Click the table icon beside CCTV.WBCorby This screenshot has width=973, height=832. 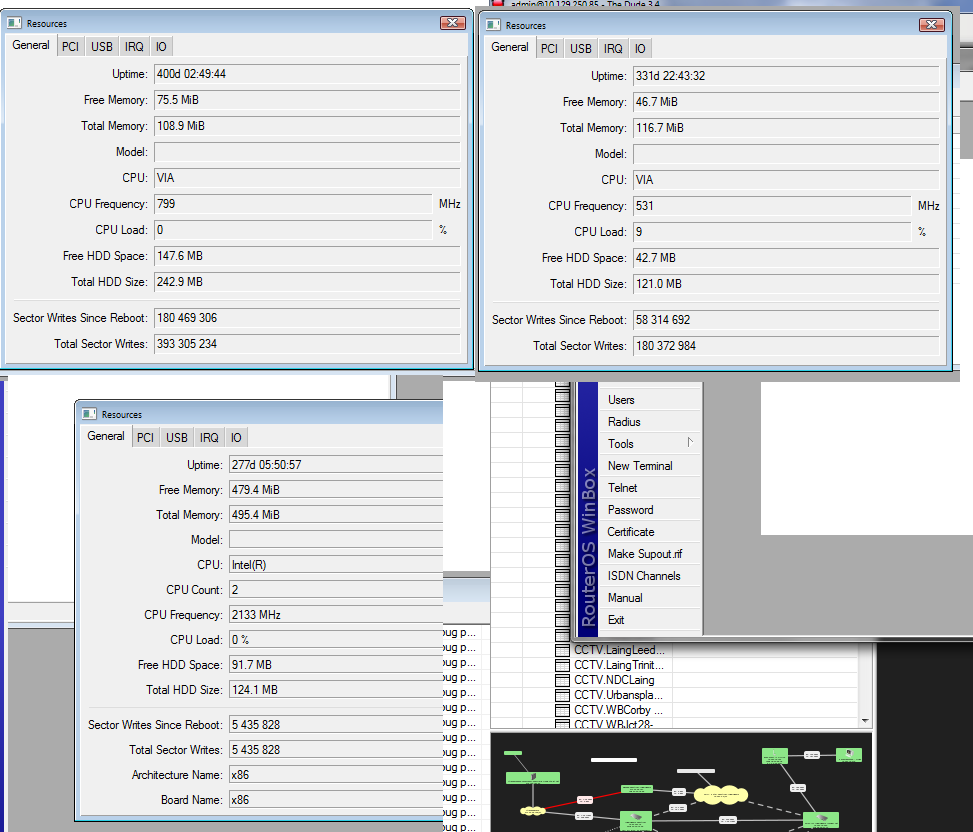click(x=562, y=710)
